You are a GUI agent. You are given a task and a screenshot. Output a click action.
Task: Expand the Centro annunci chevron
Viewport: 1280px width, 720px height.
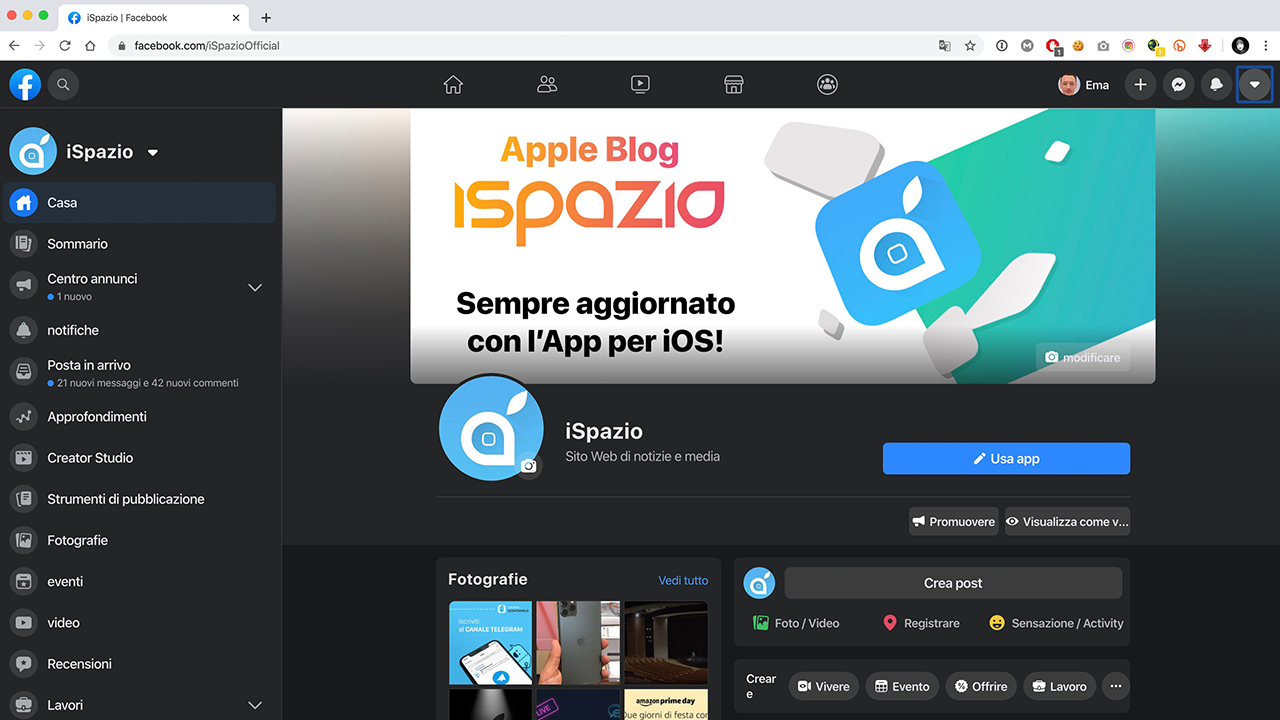[x=255, y=287]
